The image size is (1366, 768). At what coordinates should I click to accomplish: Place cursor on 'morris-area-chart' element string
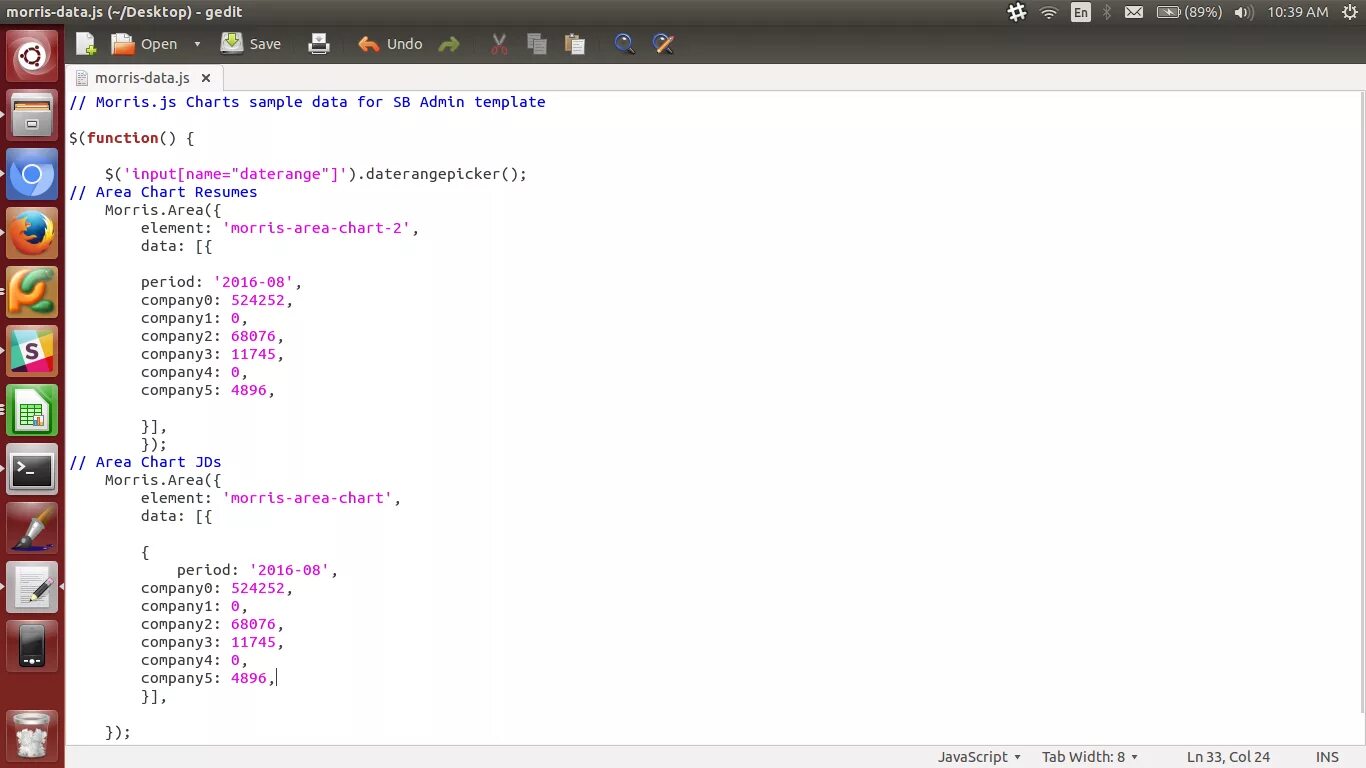pos(307,498)
